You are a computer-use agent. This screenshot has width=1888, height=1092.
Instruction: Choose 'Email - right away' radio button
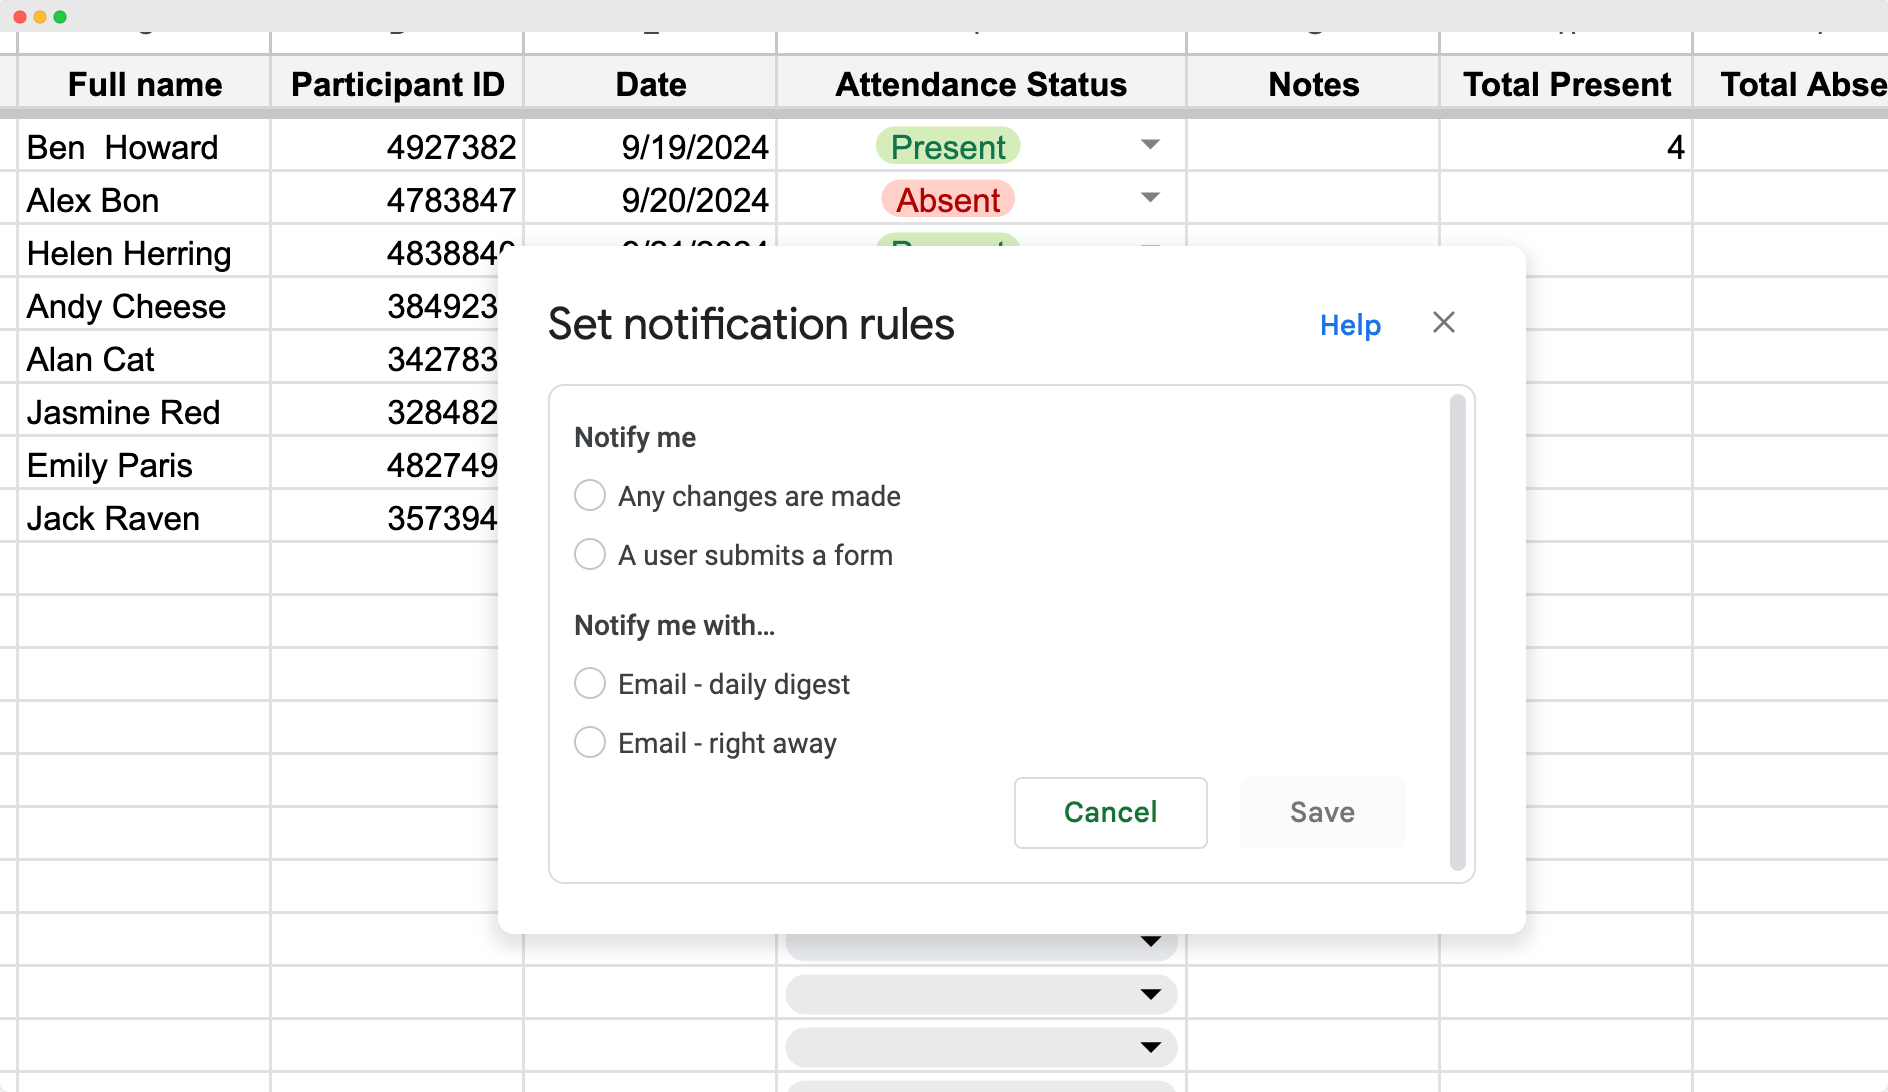point(590,742)
